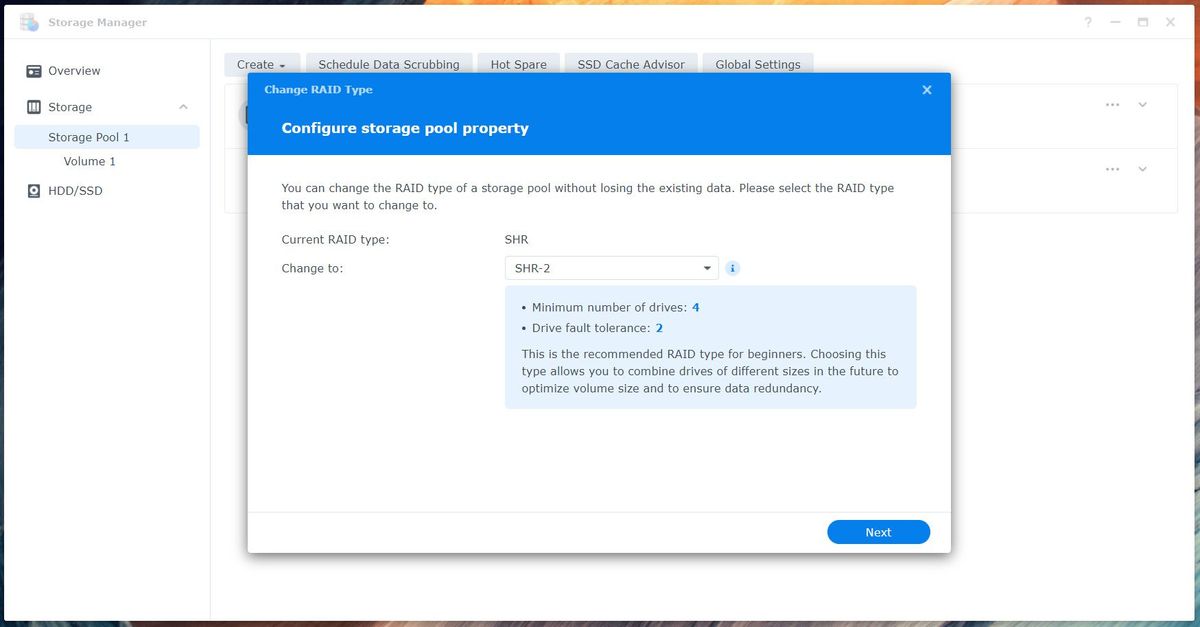Click the Storage Manager logo icon
Screen dimensions: 1200x627
pyautogui.click(x=28, y=21)
